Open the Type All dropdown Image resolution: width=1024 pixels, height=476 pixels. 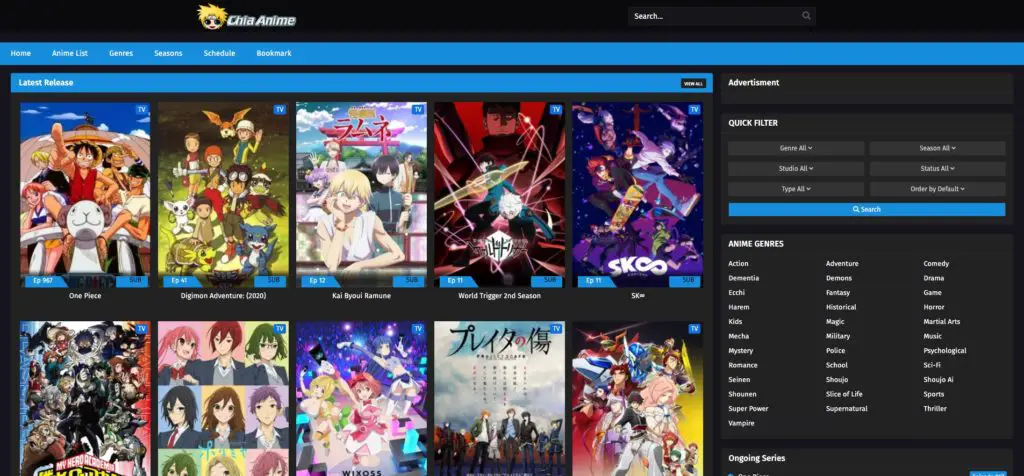(x=796, y=189)
